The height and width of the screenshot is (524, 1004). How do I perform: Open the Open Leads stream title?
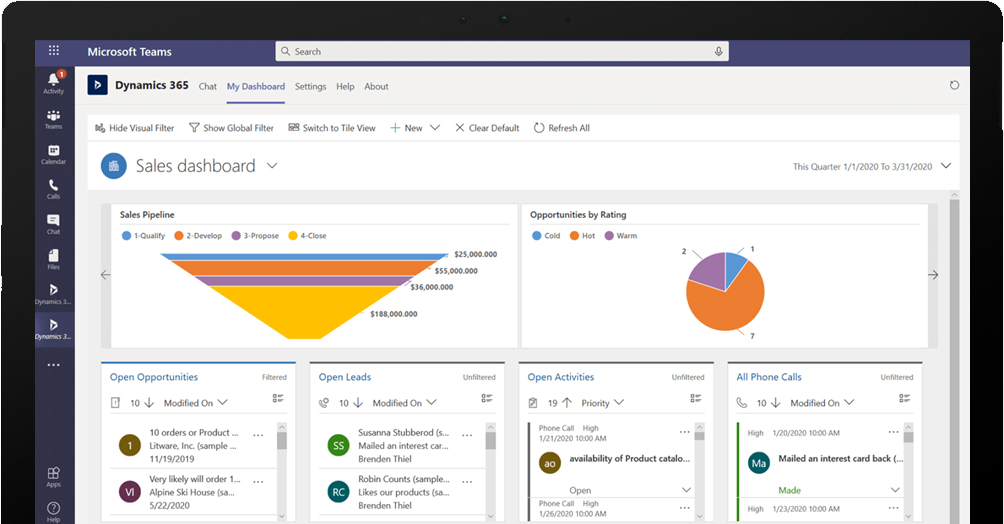coord(345,377)
